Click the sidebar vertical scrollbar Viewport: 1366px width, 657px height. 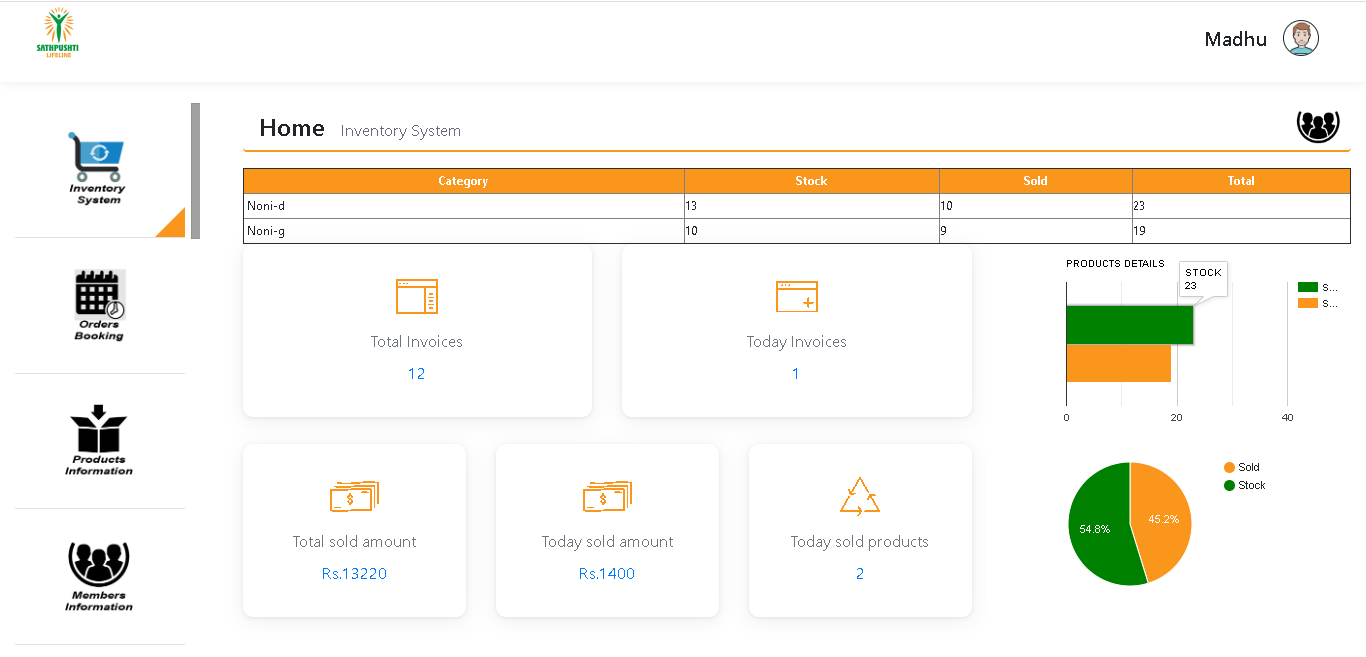pyautogui.click(x=195, y=170)
